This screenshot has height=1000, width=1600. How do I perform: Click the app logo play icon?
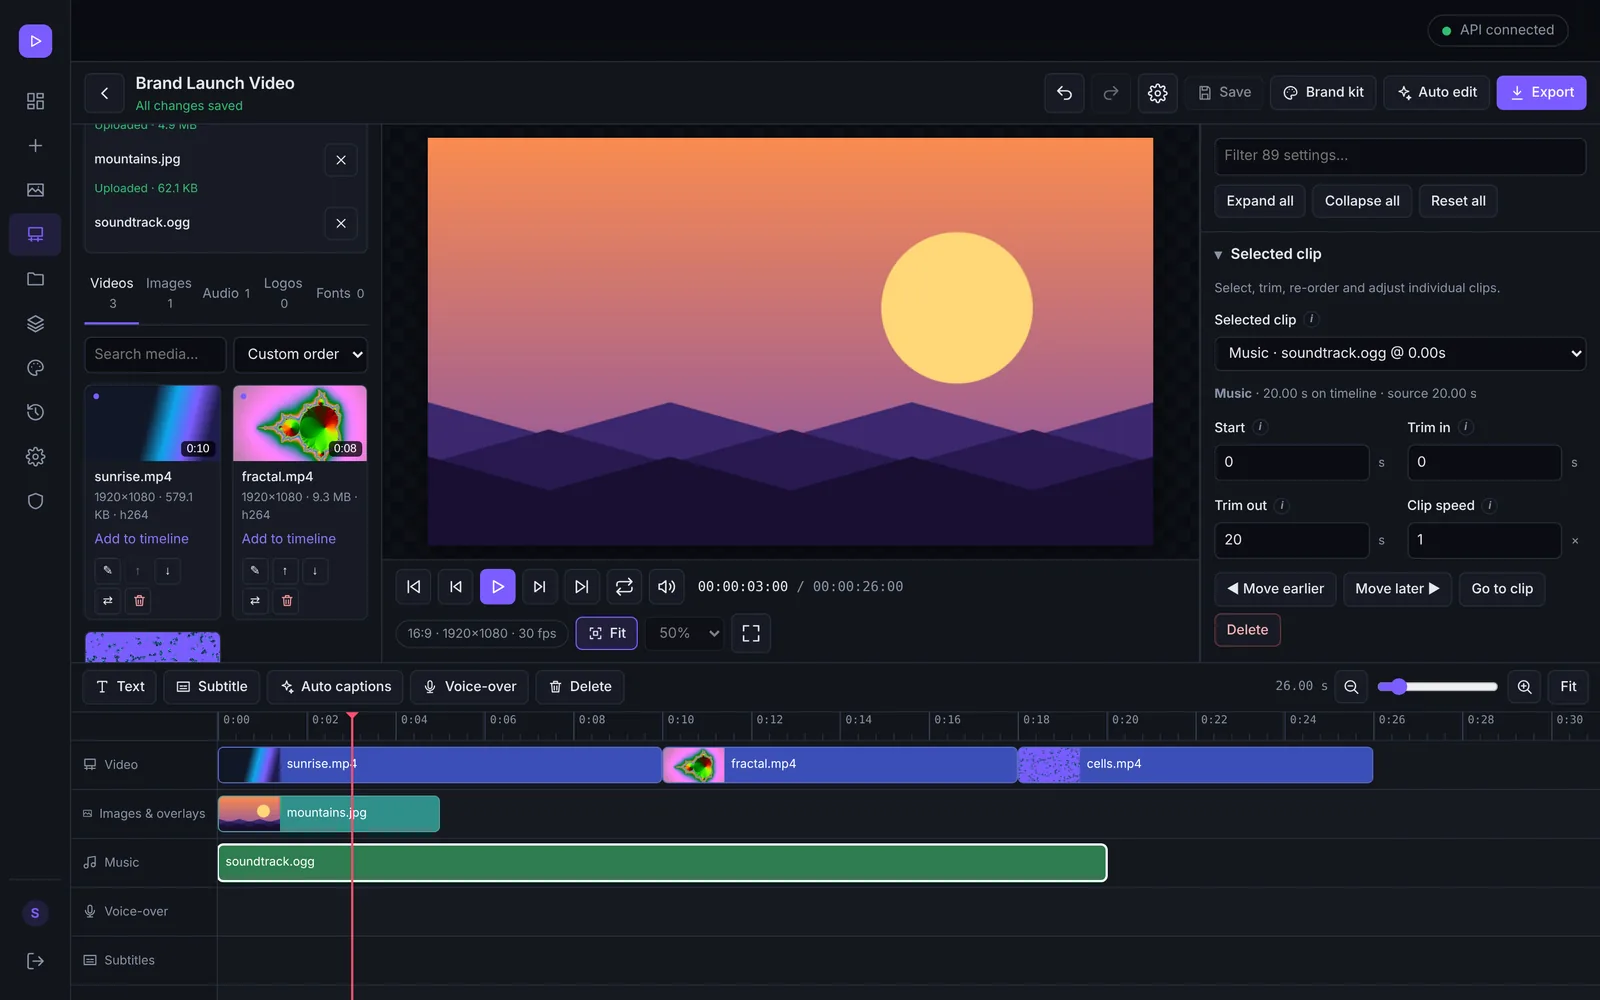tap(35, 41)
